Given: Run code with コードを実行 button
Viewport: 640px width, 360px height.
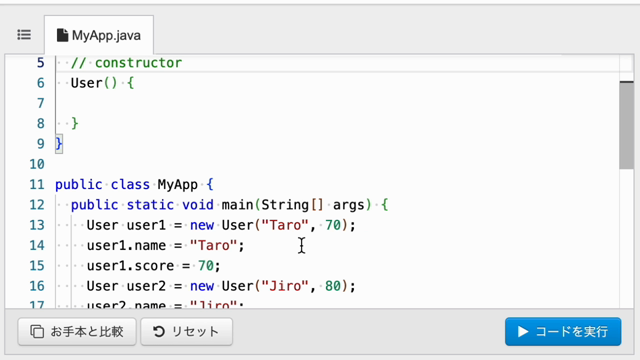Looking at the screenshot, I should click(x=563, y=331).
